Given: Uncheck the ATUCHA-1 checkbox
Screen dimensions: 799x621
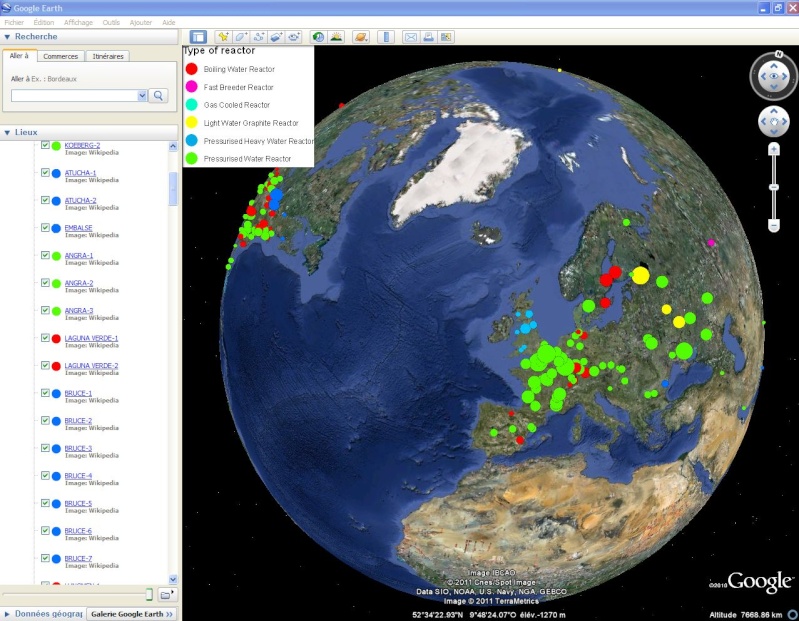Looking at the screenshot, I should (45, 173).
